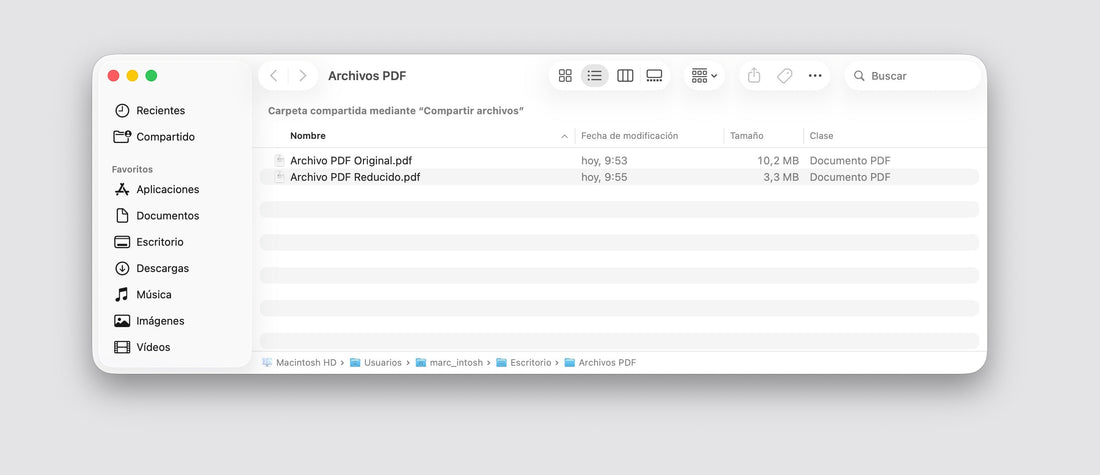Sort by the Tamaño column header

(x=746, y=135)
